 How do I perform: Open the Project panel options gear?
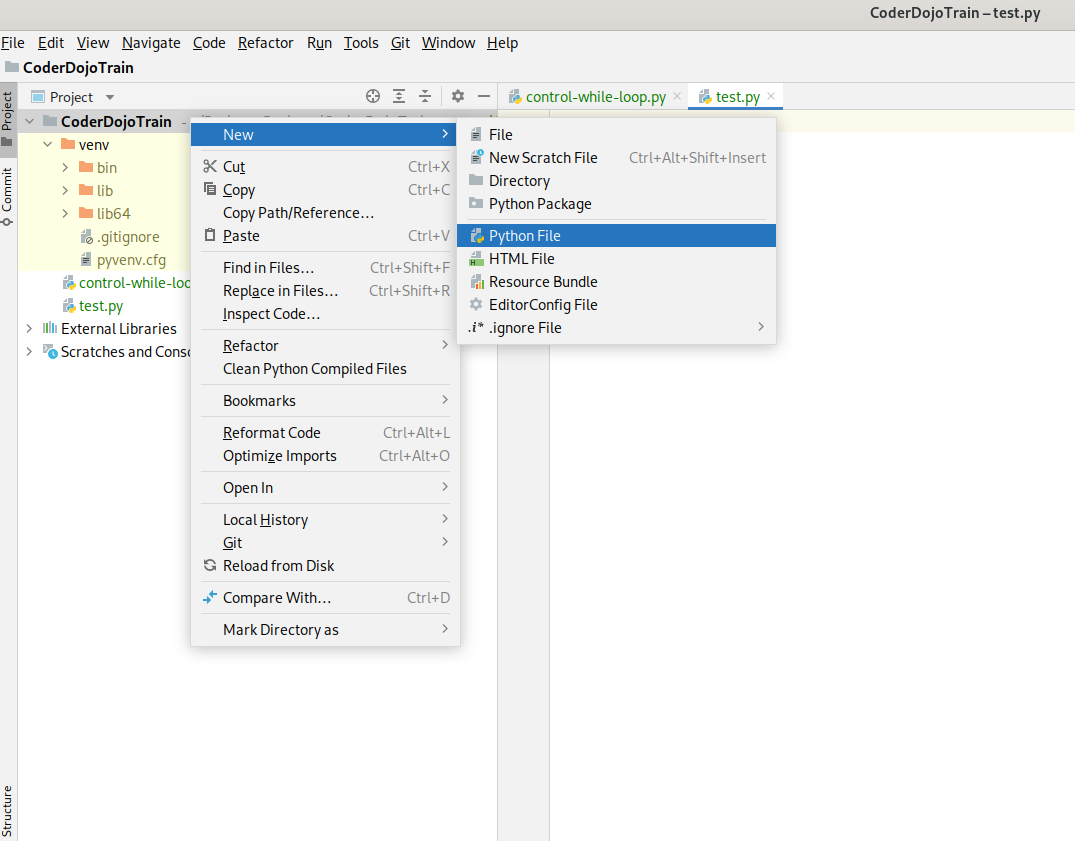[456, 96]
